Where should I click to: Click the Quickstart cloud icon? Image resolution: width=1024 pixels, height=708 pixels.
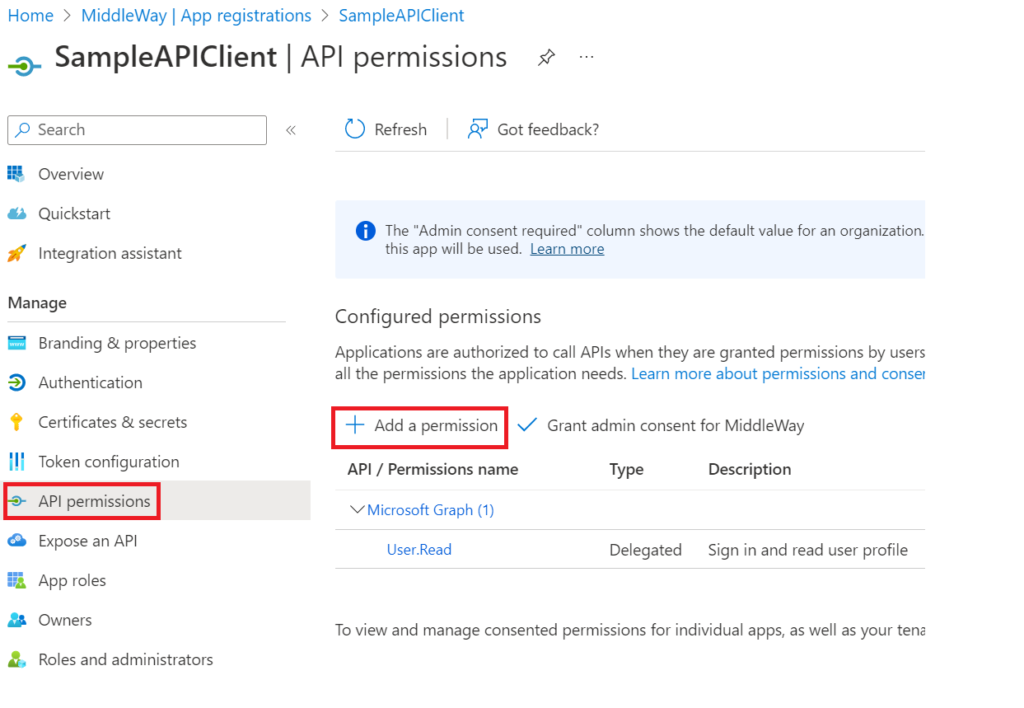(x=17, y=214)
